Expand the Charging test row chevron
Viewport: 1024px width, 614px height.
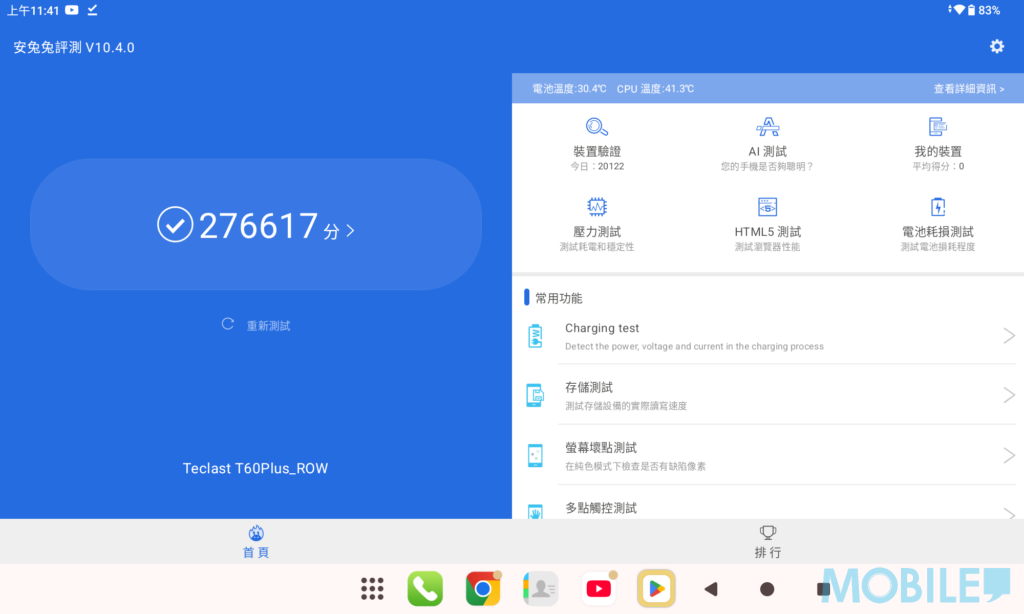[1008, 336]
